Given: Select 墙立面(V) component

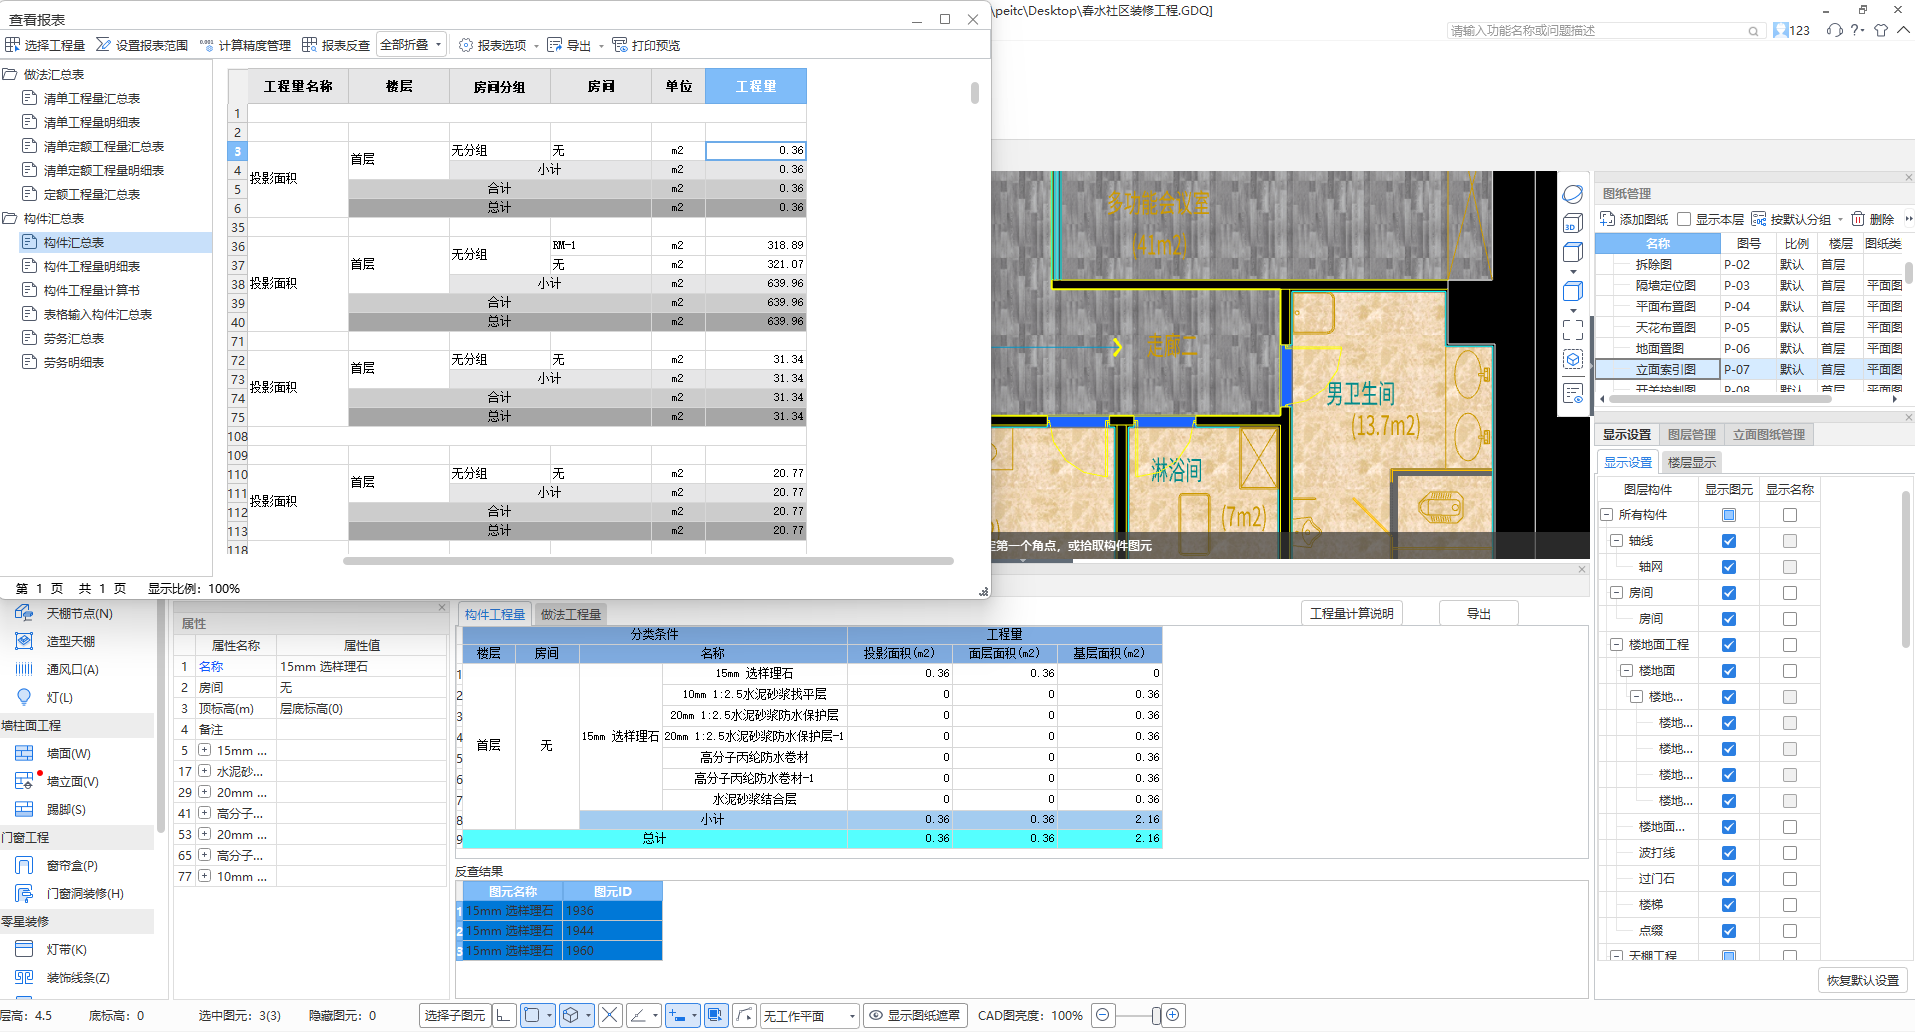Looking at the screenshot, I should click(72, 781).
